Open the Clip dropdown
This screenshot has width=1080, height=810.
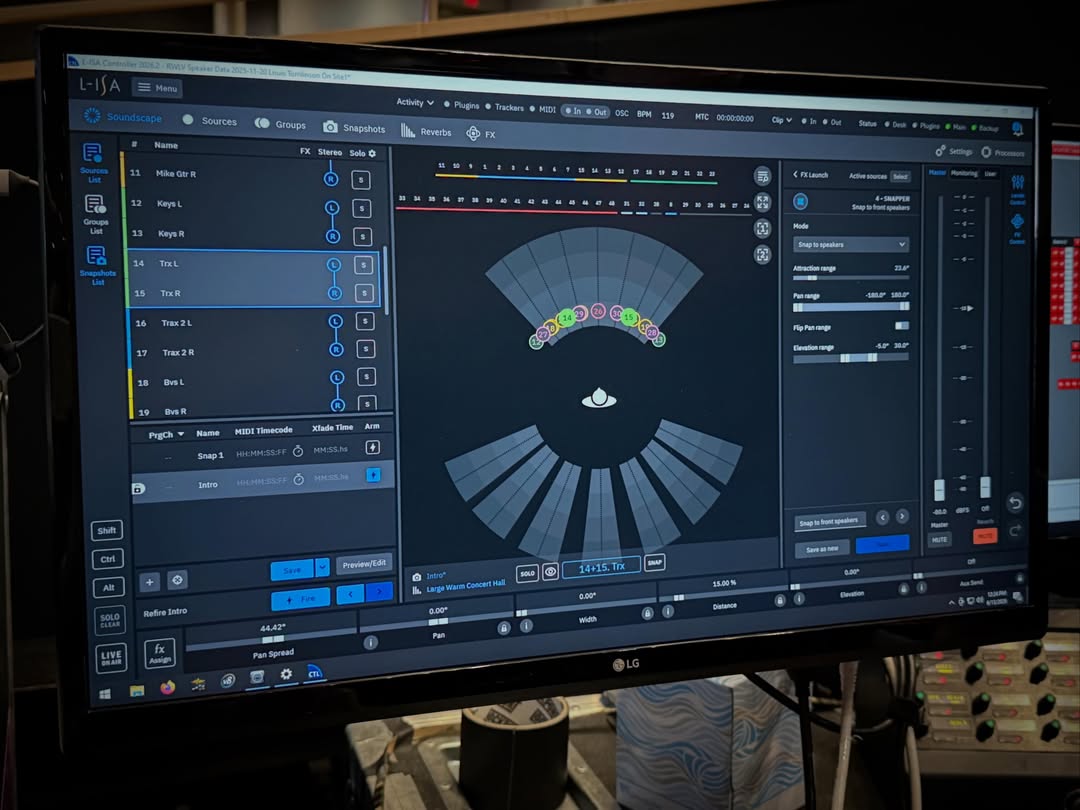click(x=781, y=120)
